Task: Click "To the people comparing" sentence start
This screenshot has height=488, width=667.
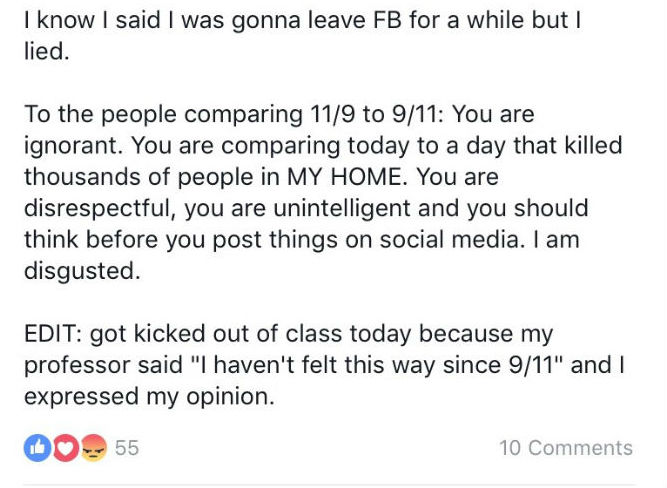Action: coord(163,115)
